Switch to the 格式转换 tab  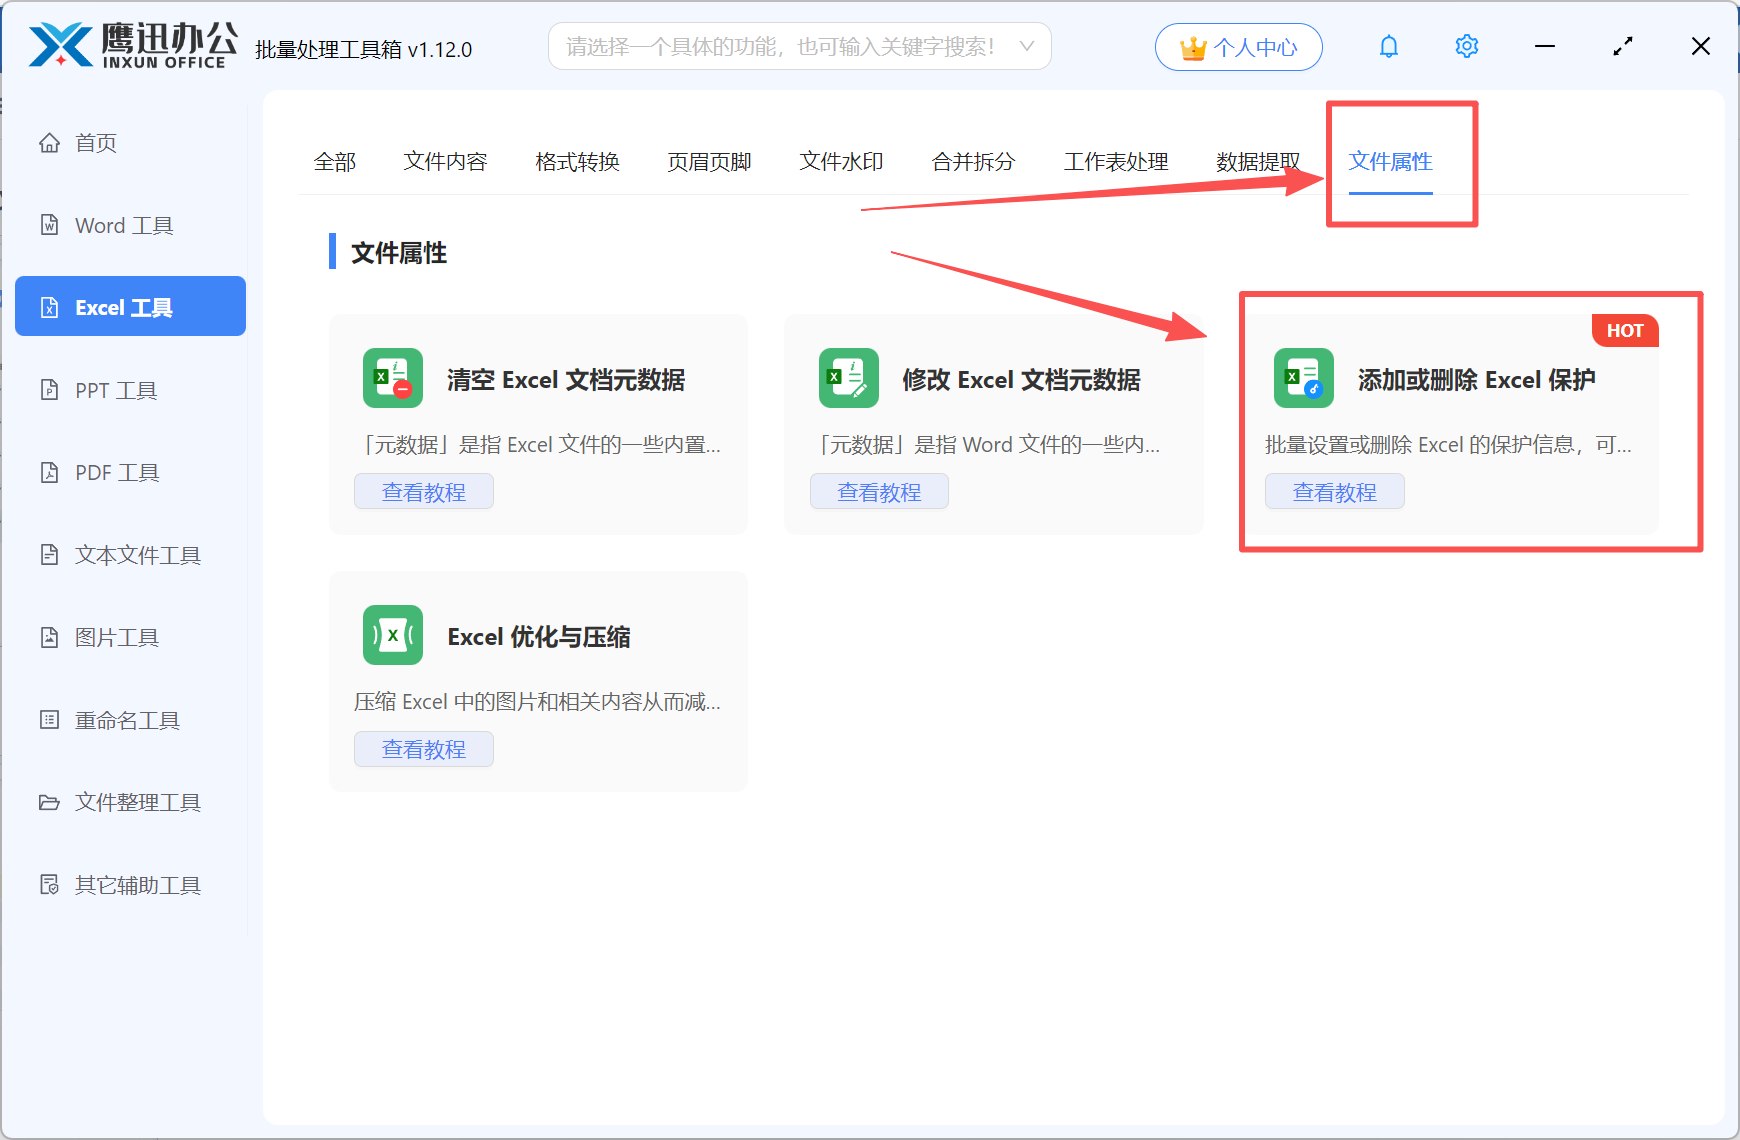point(576,161)
